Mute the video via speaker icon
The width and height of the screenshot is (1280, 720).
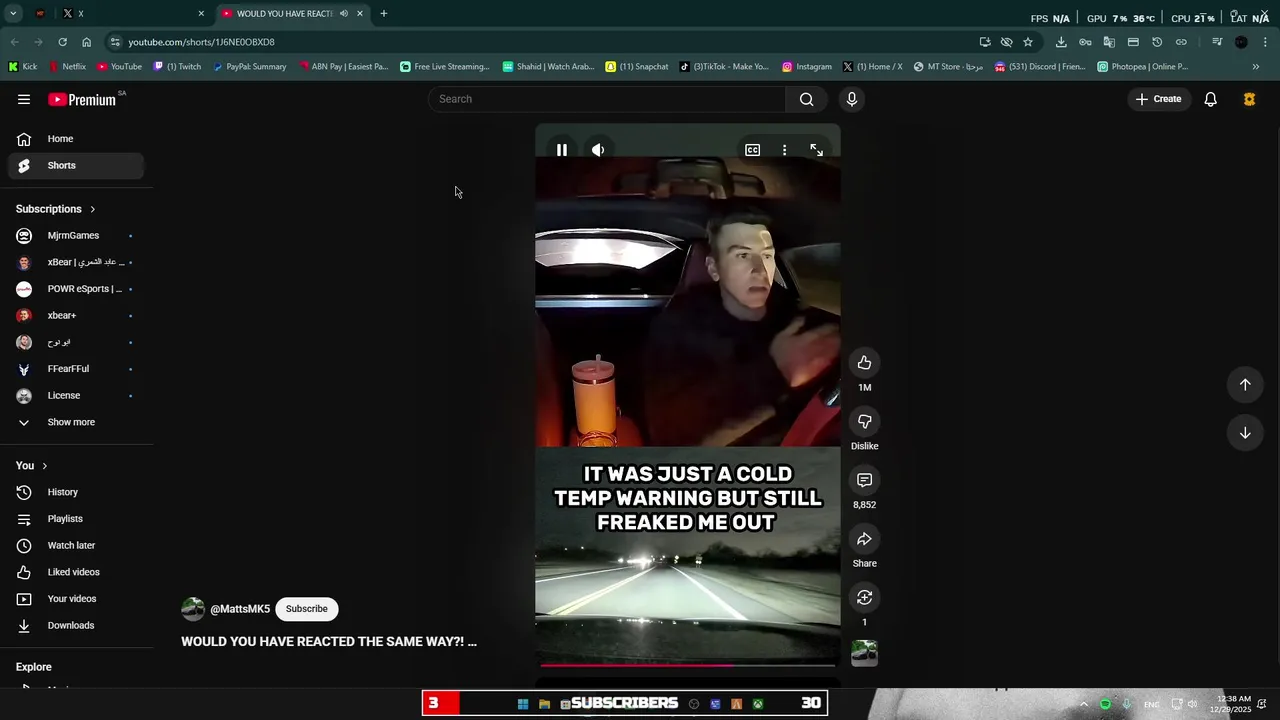(598, 150)
